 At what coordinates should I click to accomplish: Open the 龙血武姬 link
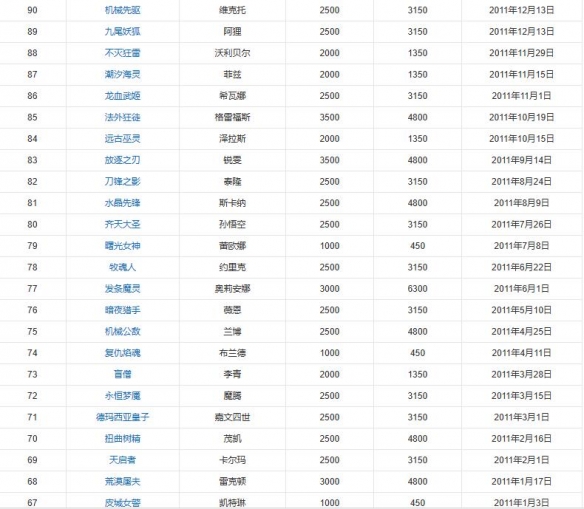[x=123, y=96]
